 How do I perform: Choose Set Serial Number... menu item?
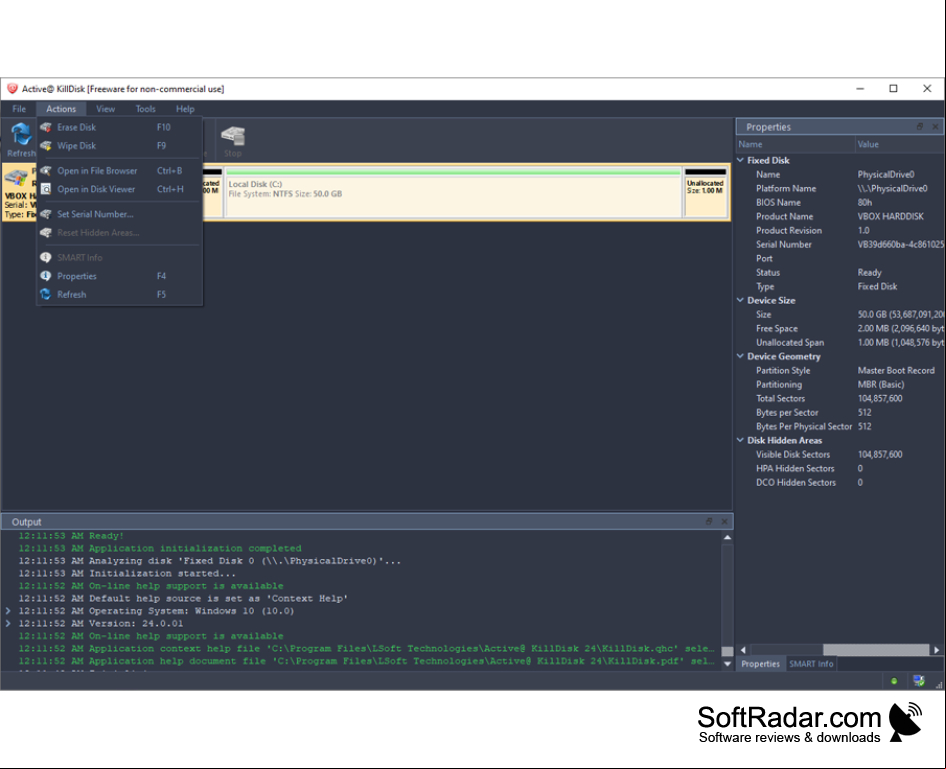tap(119, 214)
